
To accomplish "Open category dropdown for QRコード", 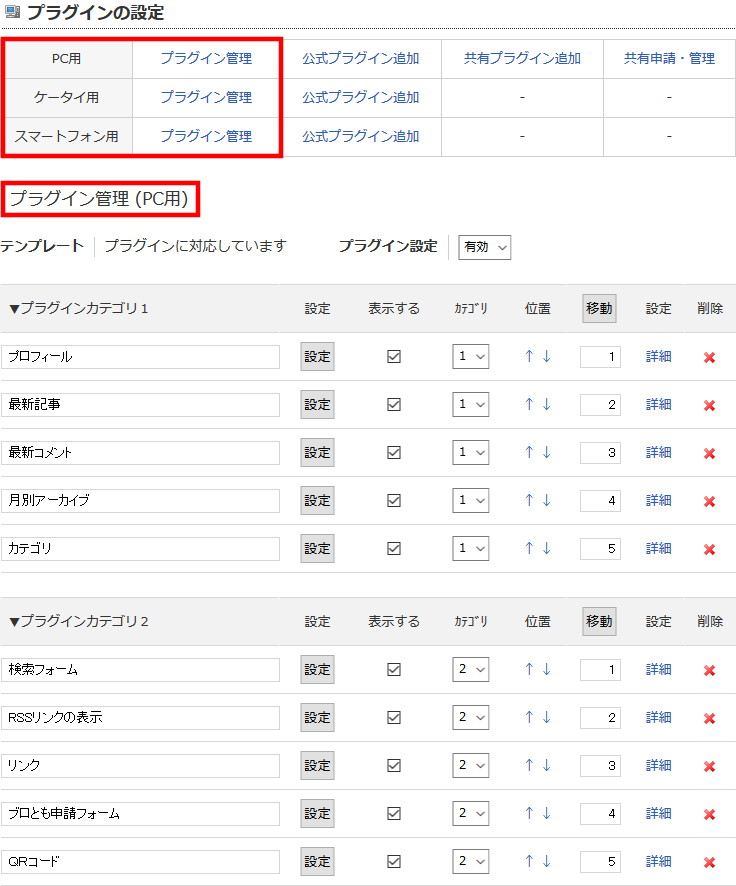I will click(x=471, y=862).
